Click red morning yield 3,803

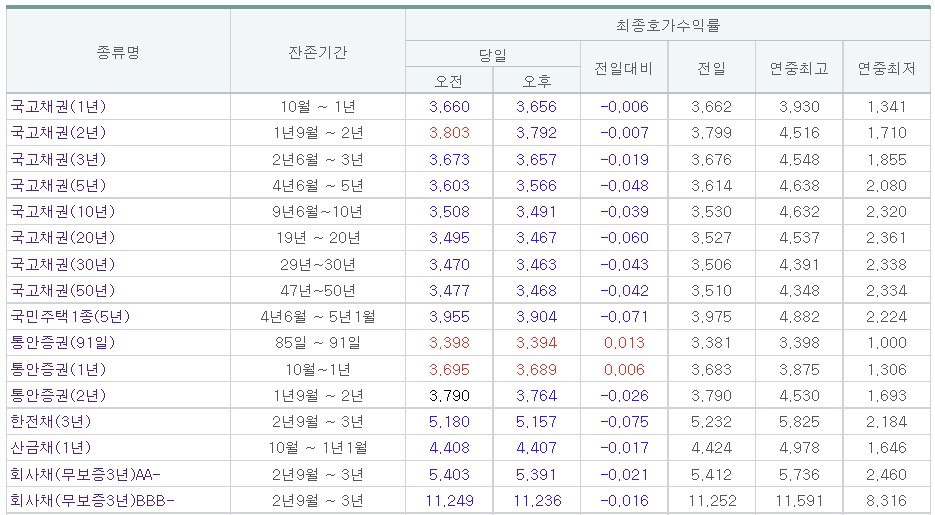tap(449, 132)
